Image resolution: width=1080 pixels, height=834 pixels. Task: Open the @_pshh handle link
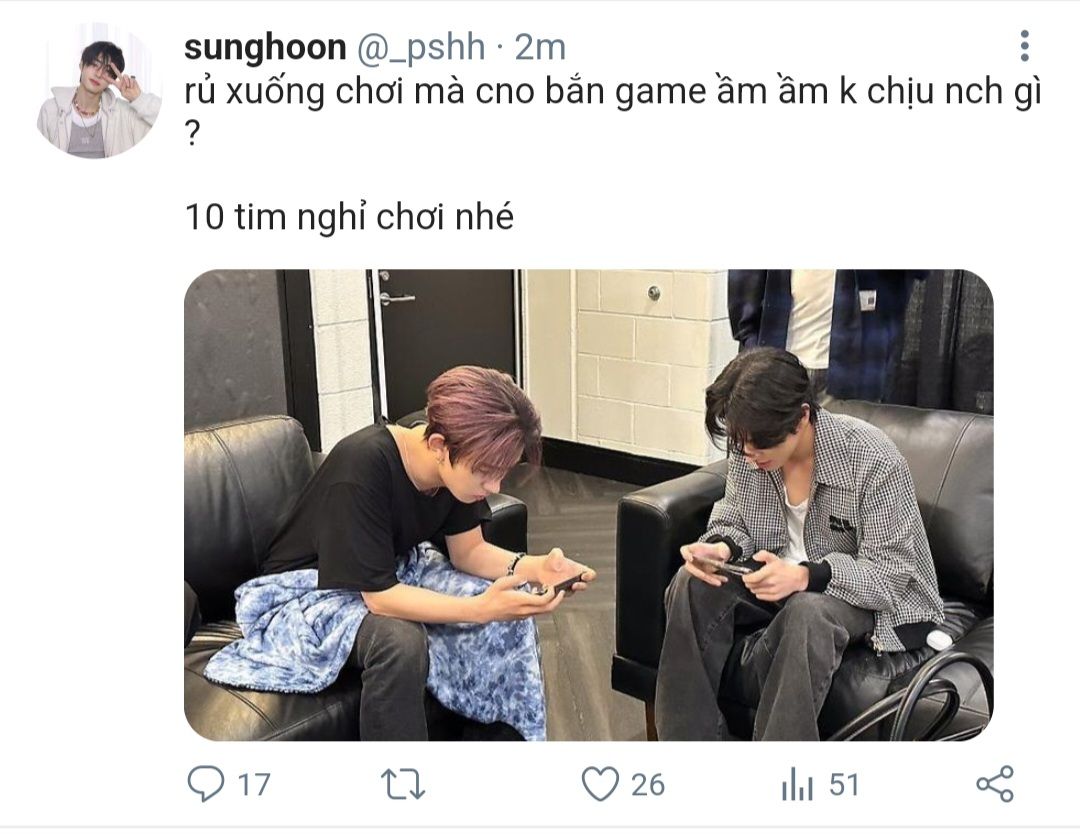coord(420,48)
